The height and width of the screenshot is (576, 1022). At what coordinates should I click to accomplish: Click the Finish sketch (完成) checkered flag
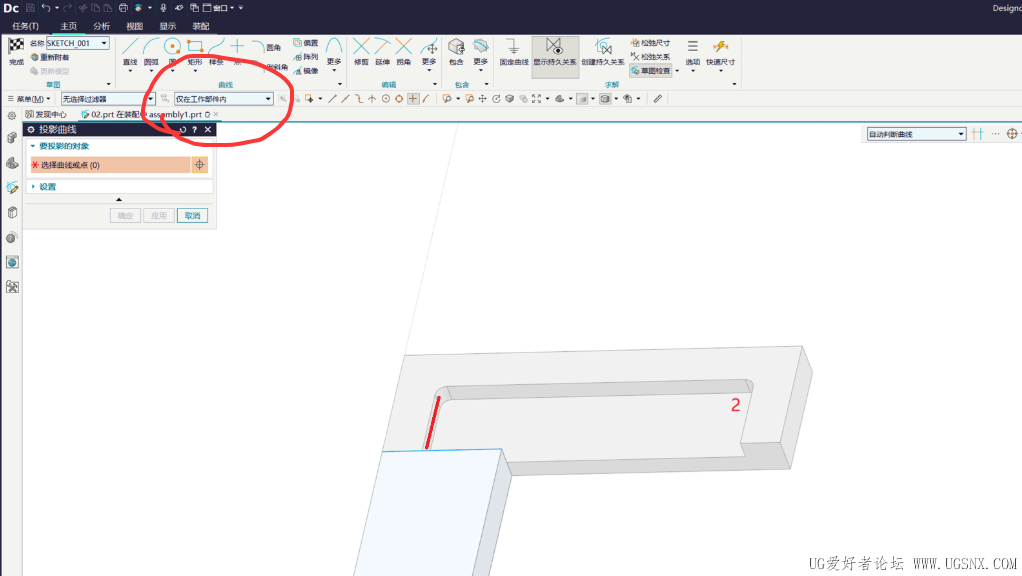click(16, 51)
